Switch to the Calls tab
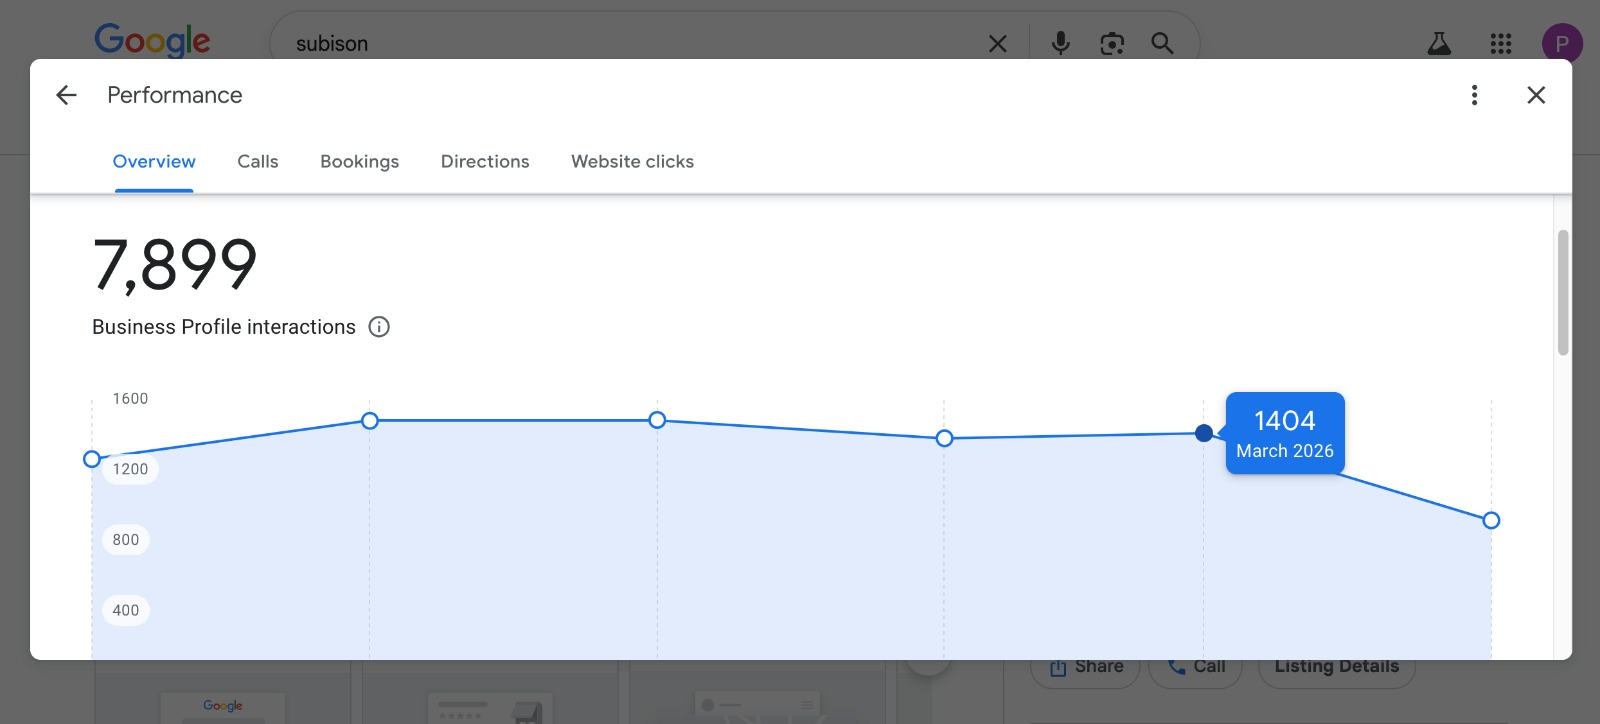 pos(258,162)
